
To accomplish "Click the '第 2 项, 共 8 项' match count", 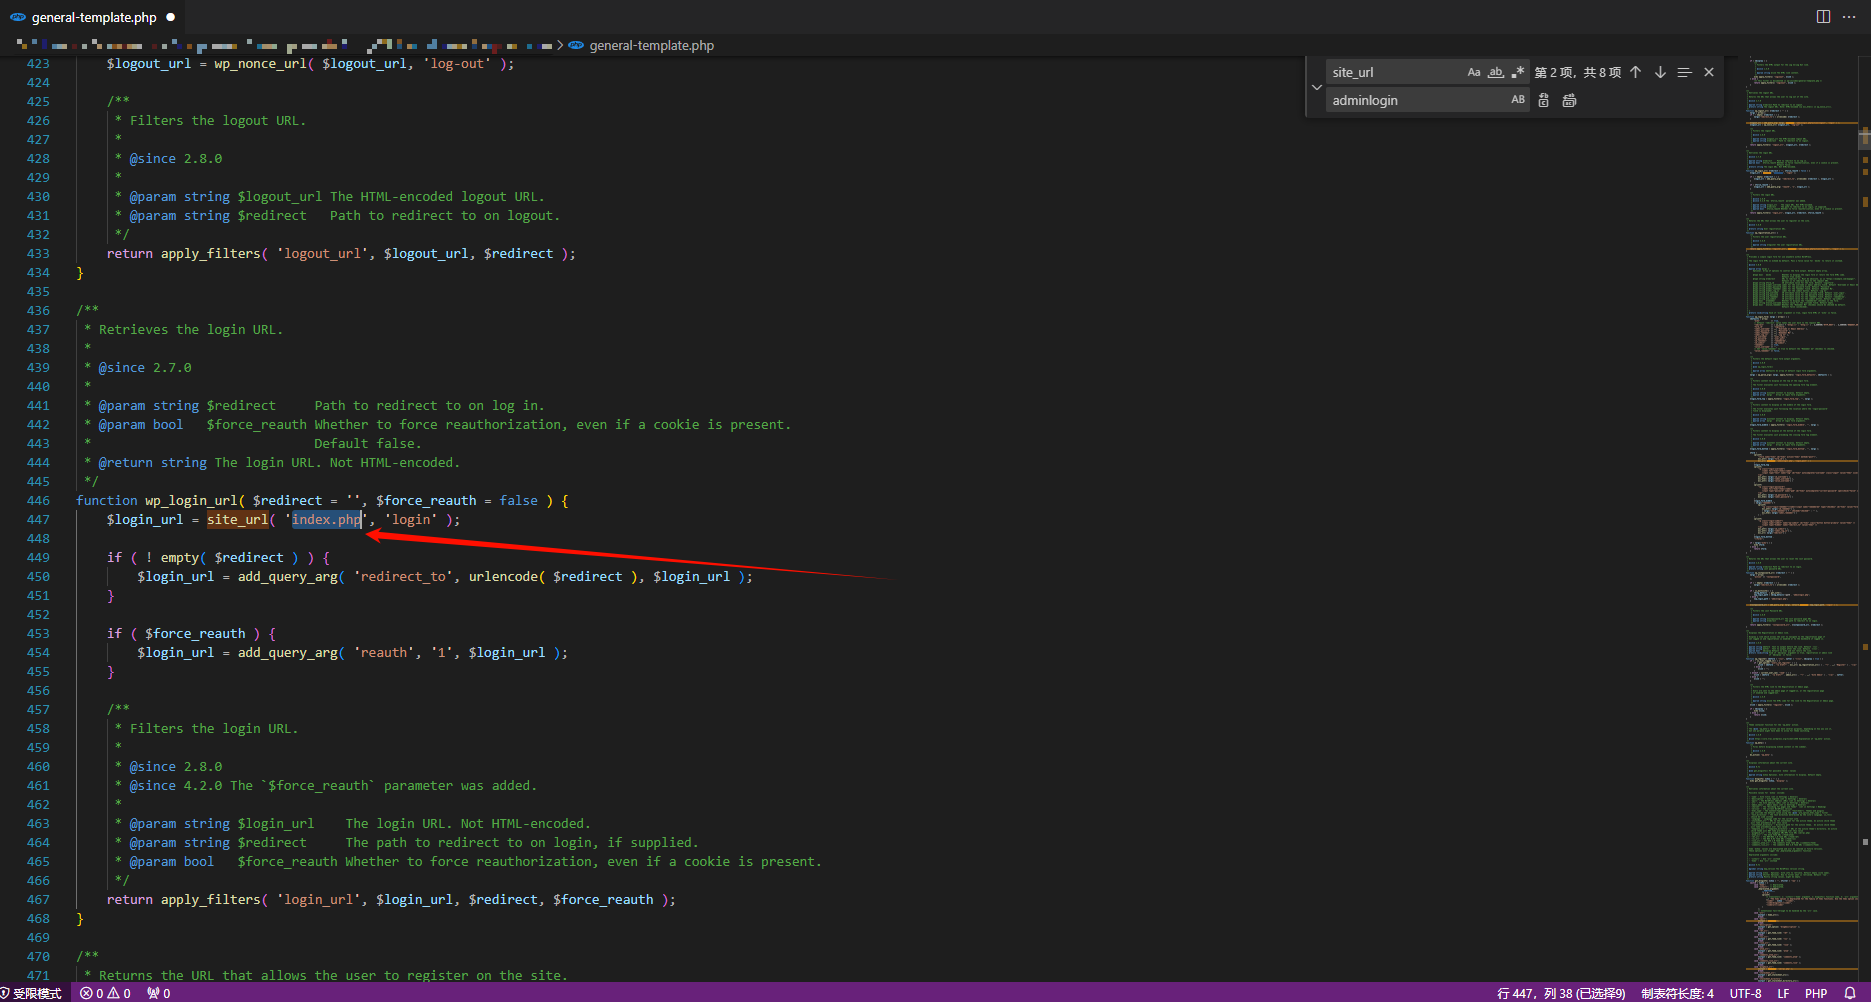I will (x=1577, y=72).
